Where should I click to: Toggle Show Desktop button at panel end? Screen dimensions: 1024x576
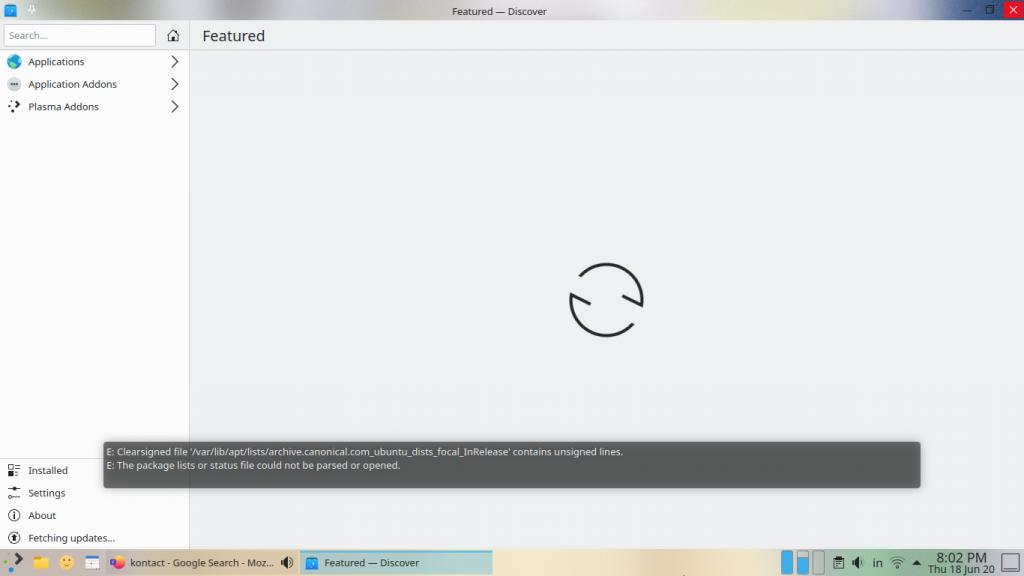[1009, 563]
